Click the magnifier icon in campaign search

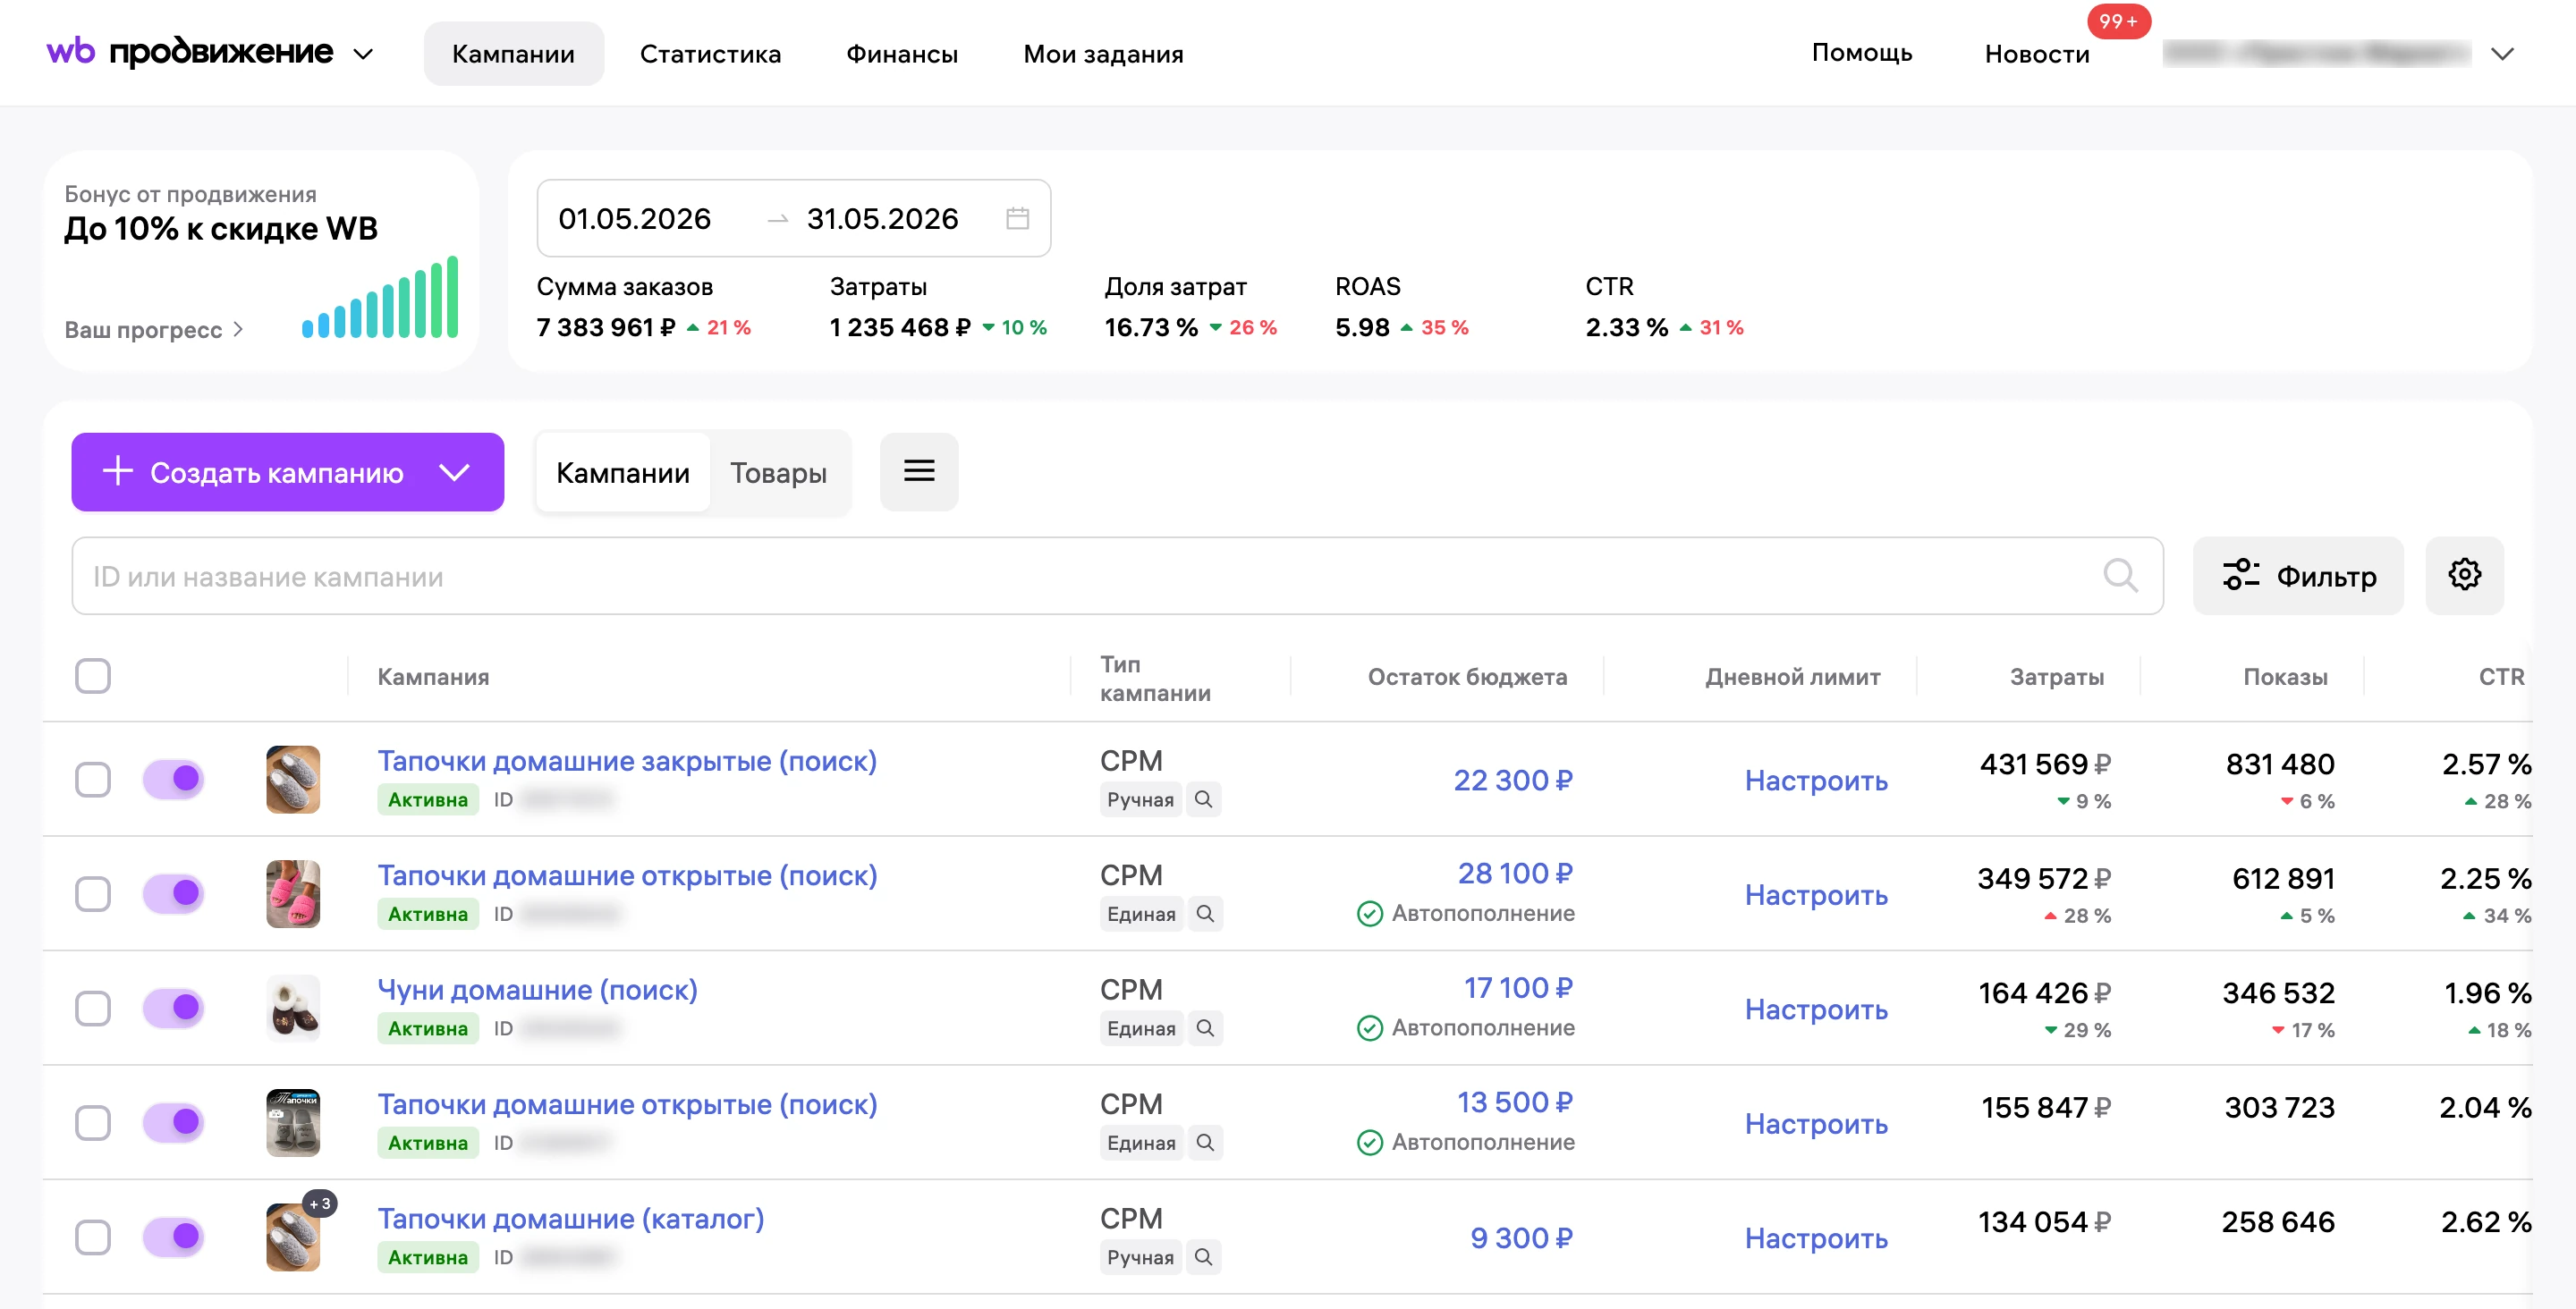pos(2120,575)
